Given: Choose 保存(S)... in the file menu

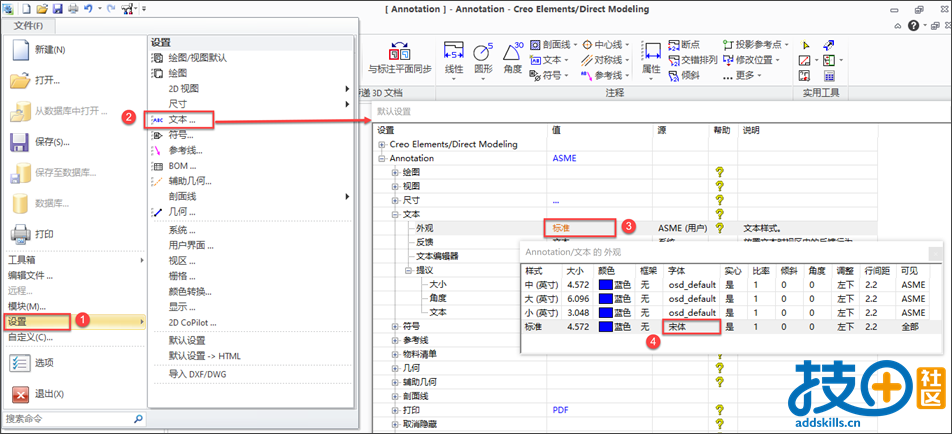Looking at the screenshot, I should 73,142.
